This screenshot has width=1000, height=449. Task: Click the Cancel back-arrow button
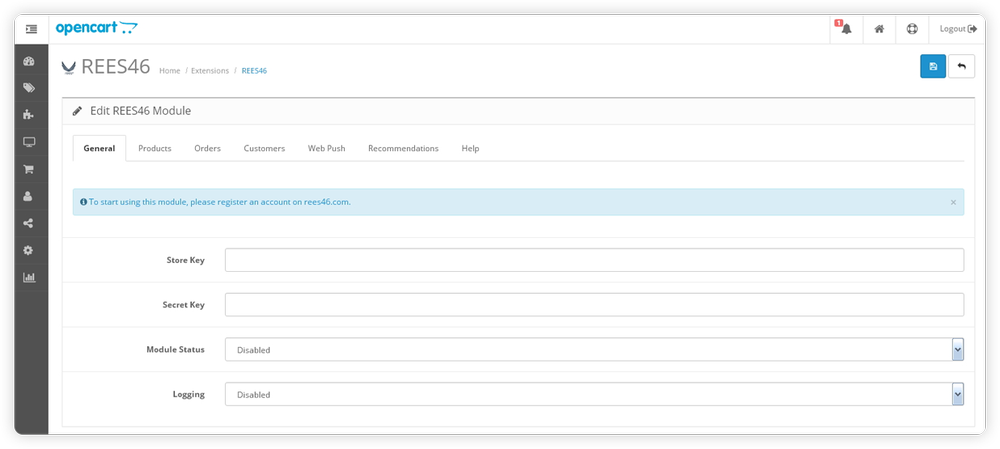[962, 66]
